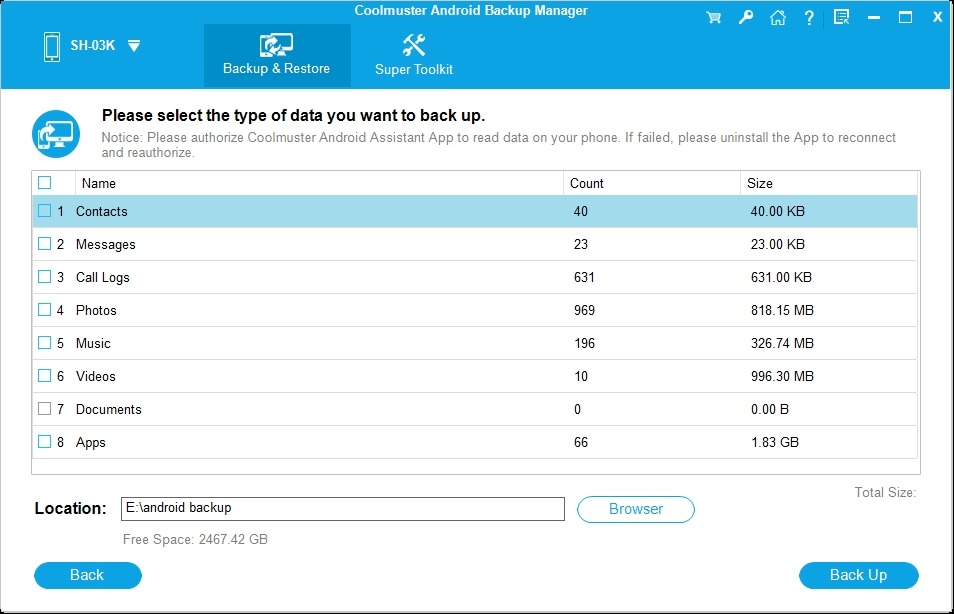Check the Music checkbox
The height and width of the screenshot is (614, 954).
pyautogui.click(x=44, y=342)
